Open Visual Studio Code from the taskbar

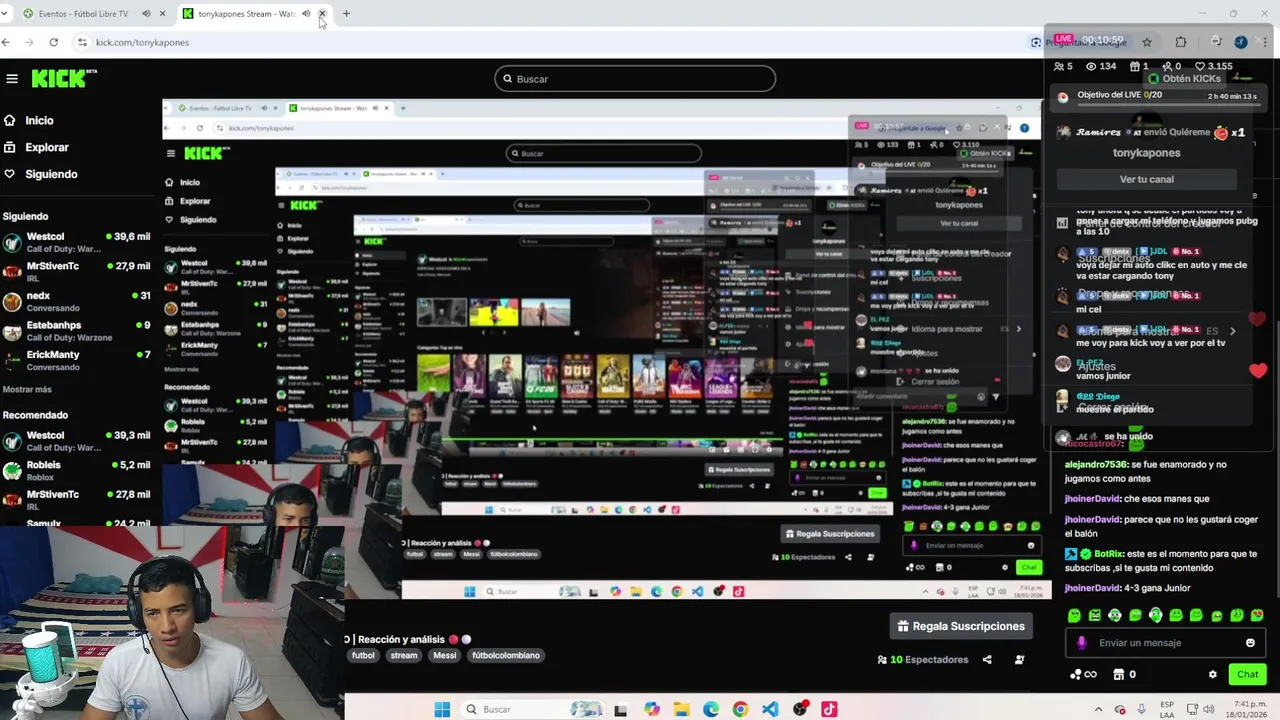pos(770,709)
